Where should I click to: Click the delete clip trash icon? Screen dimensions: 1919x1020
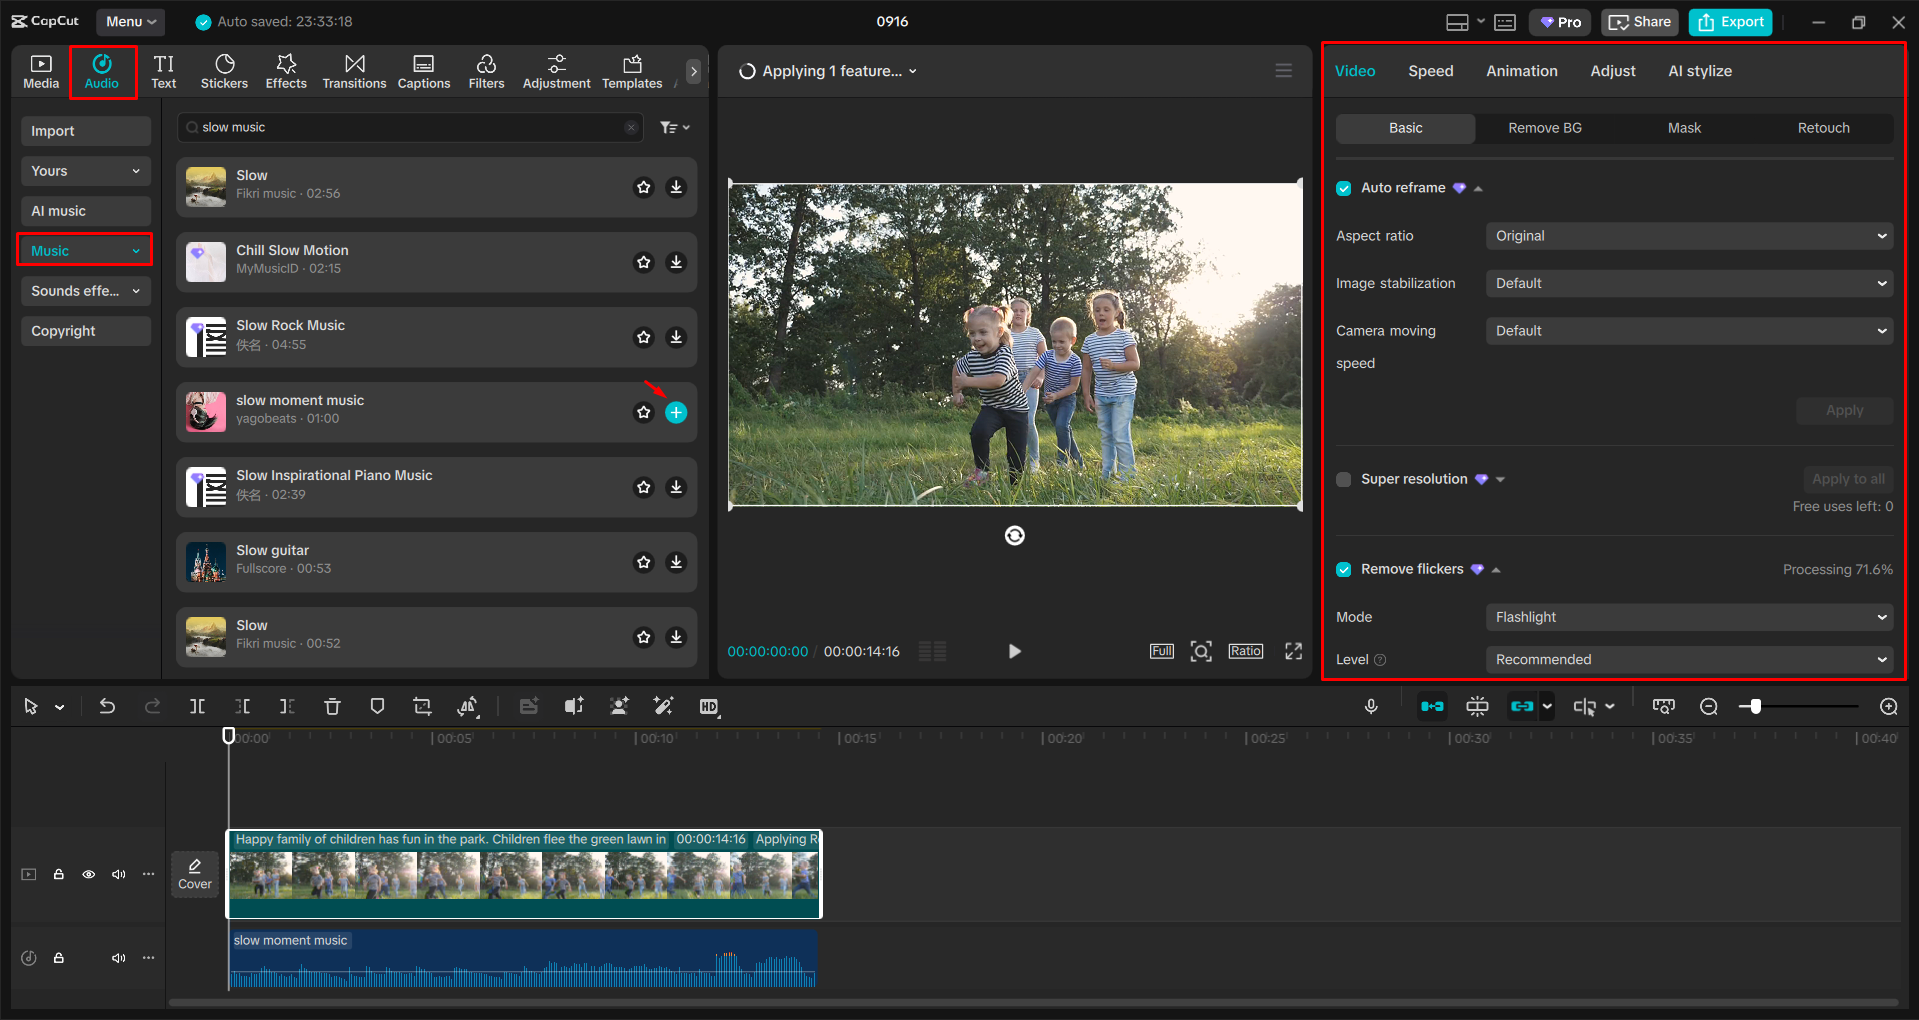(332, 707)
